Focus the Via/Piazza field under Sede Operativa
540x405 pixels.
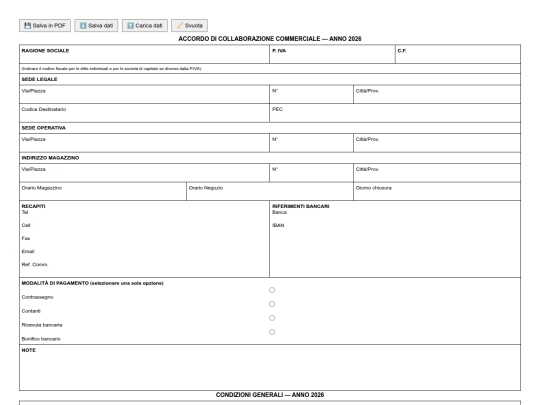click(144, 143)
